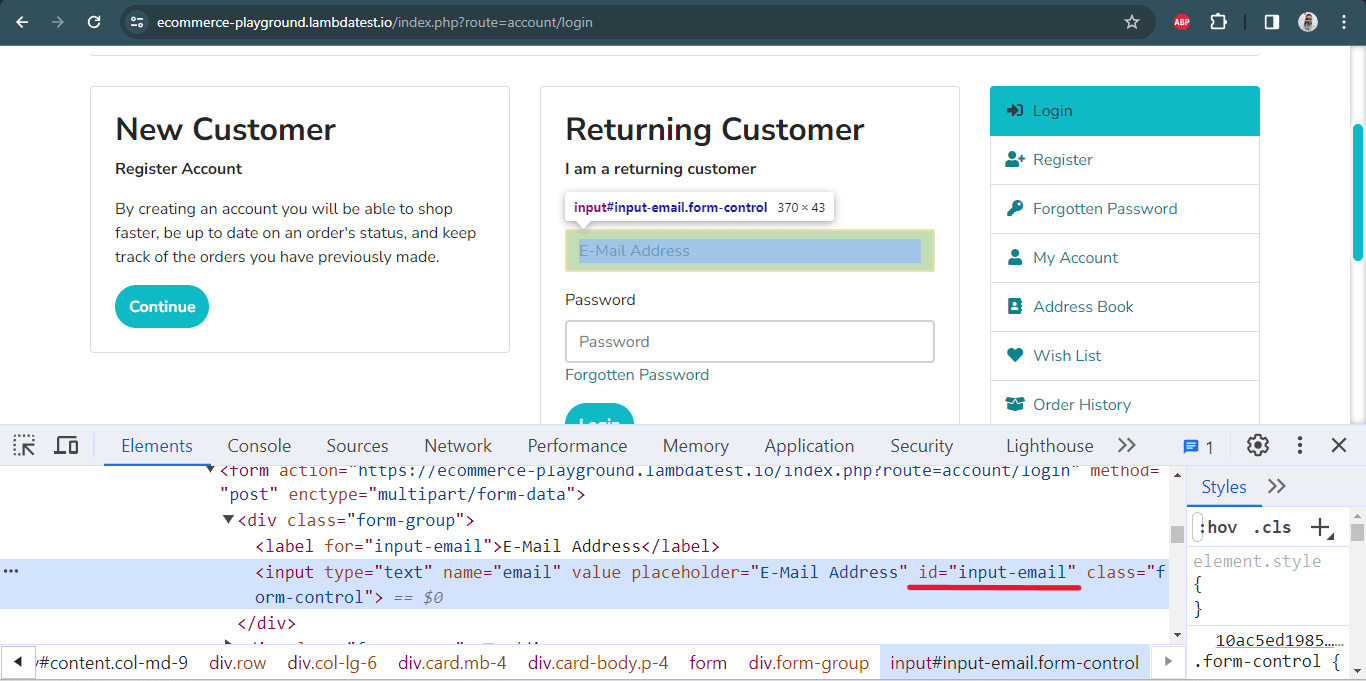
Task: Click the new style rule plus icon
Action: (x=1322, y=526)
